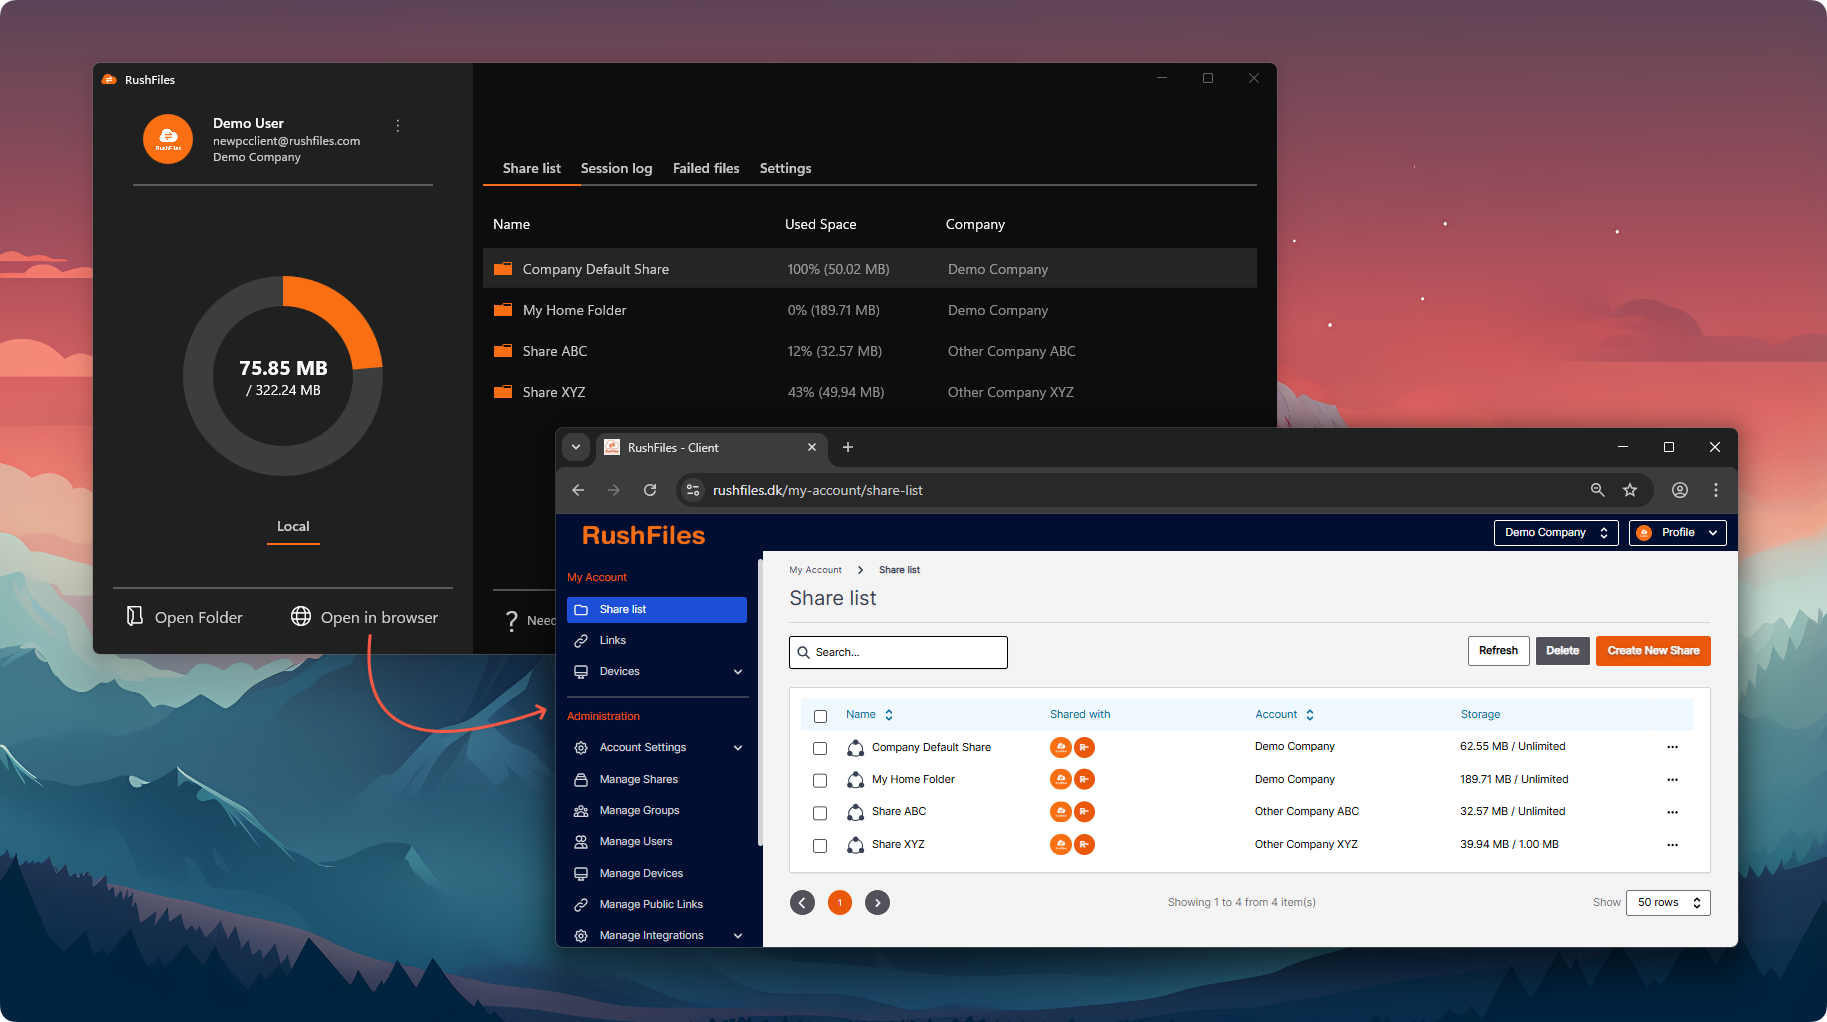Check the Company Default Share checkbox
Screen dimensions: 1827x1022
[x=820, y=748]
